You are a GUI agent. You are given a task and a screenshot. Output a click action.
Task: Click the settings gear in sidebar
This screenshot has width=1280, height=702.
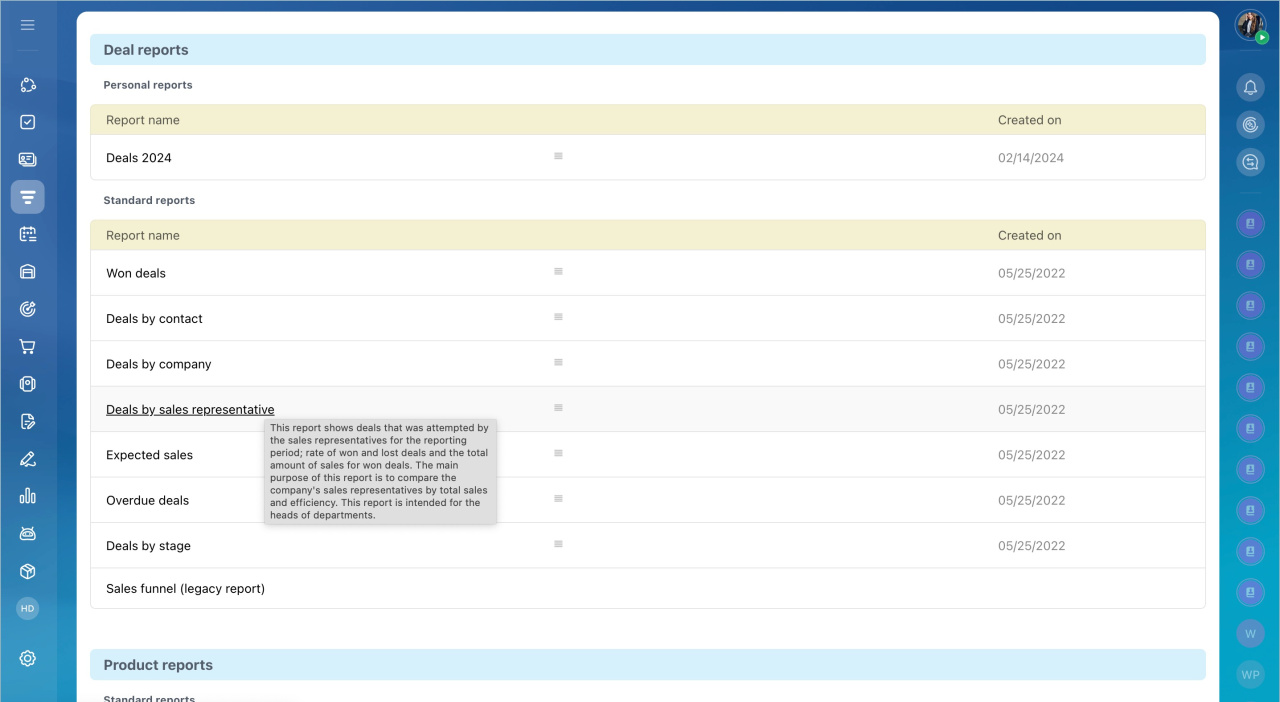27,658
